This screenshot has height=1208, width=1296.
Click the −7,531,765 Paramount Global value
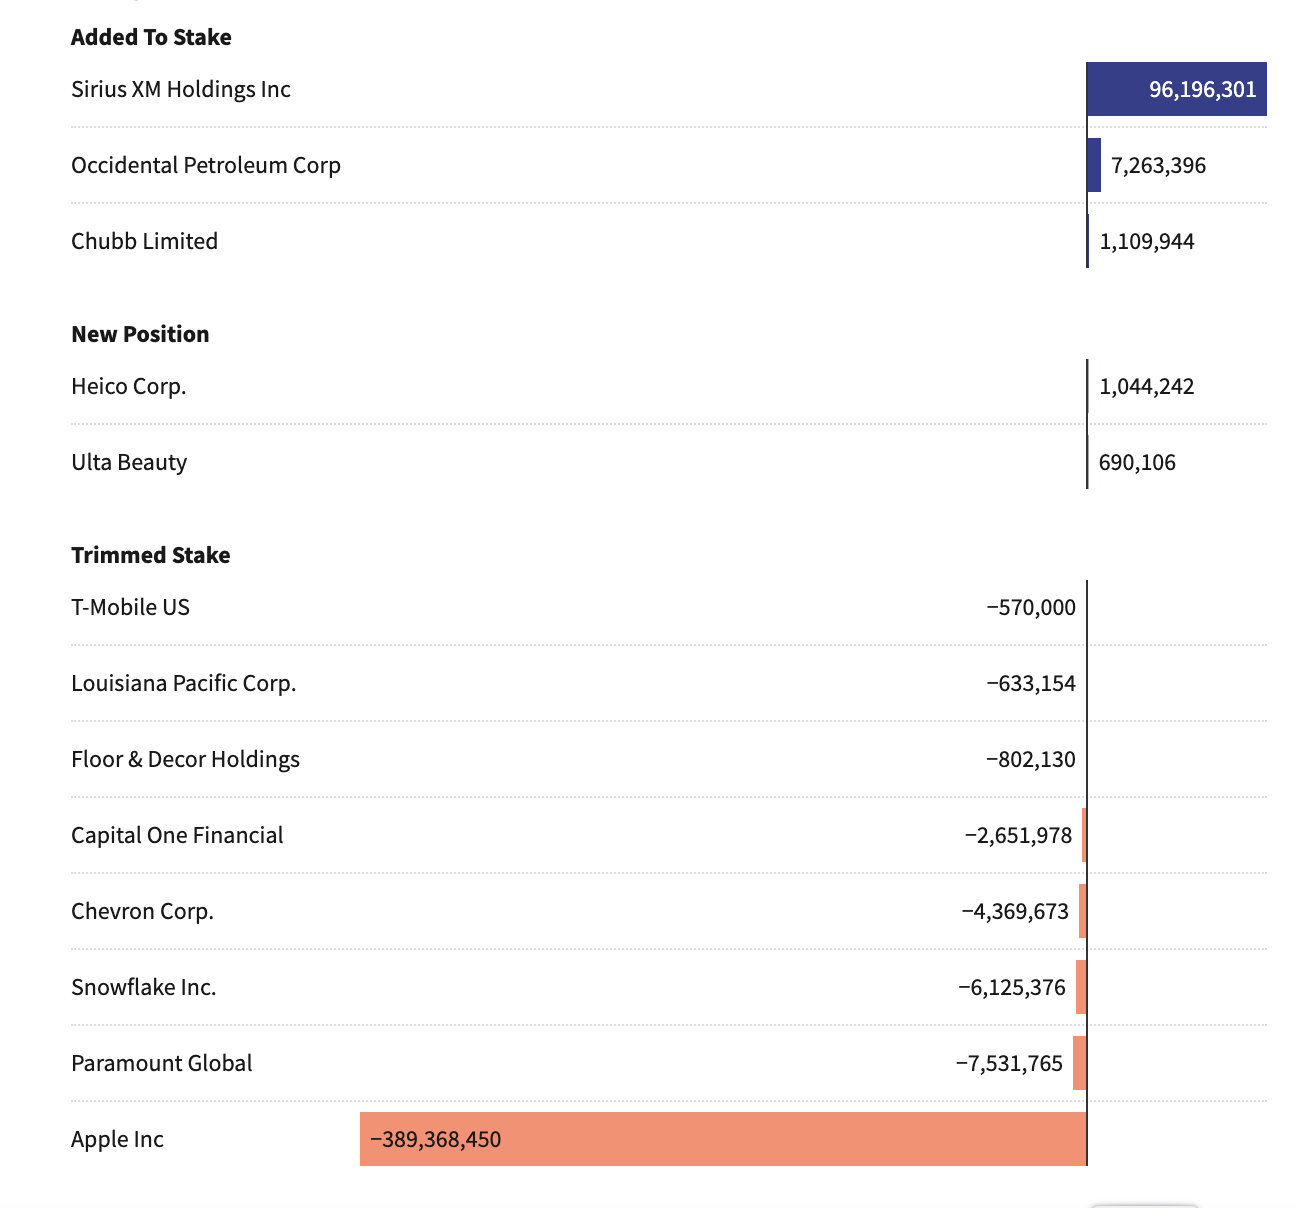coord(1009,1063)
